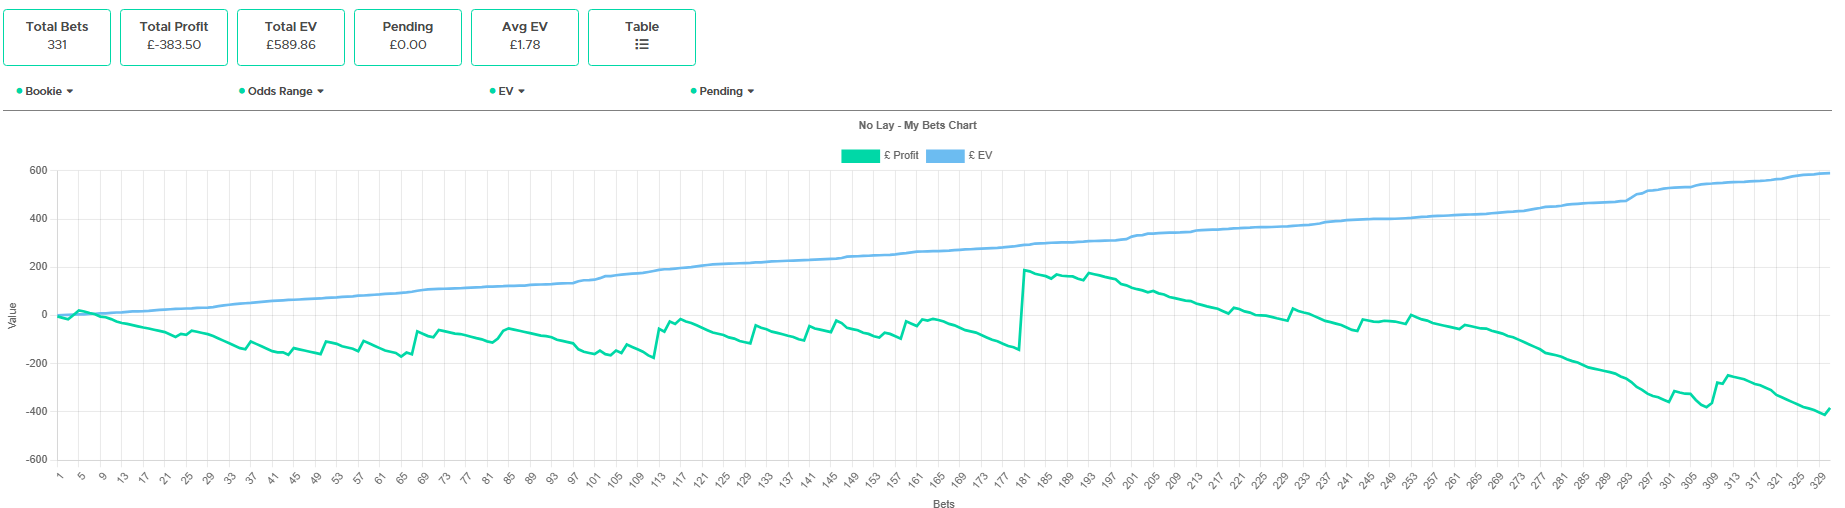
Task: Click the caret arrow next to Pending filter
Action: coord(751,92)
